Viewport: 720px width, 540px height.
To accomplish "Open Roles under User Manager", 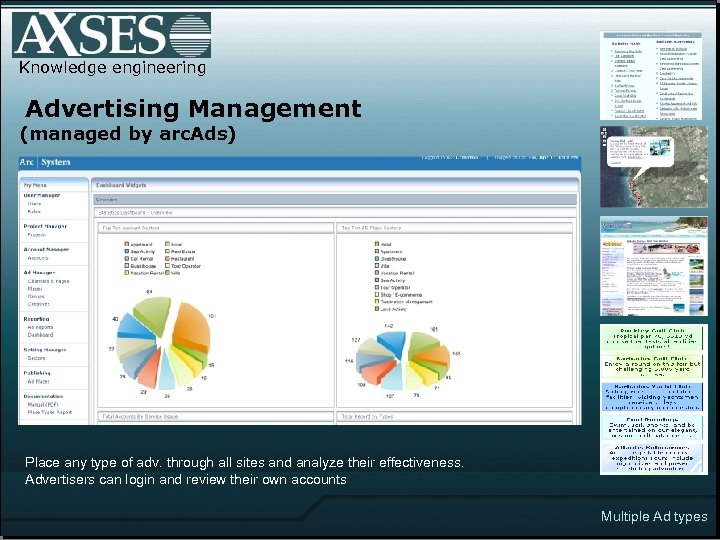I will (x=34, y=212).
